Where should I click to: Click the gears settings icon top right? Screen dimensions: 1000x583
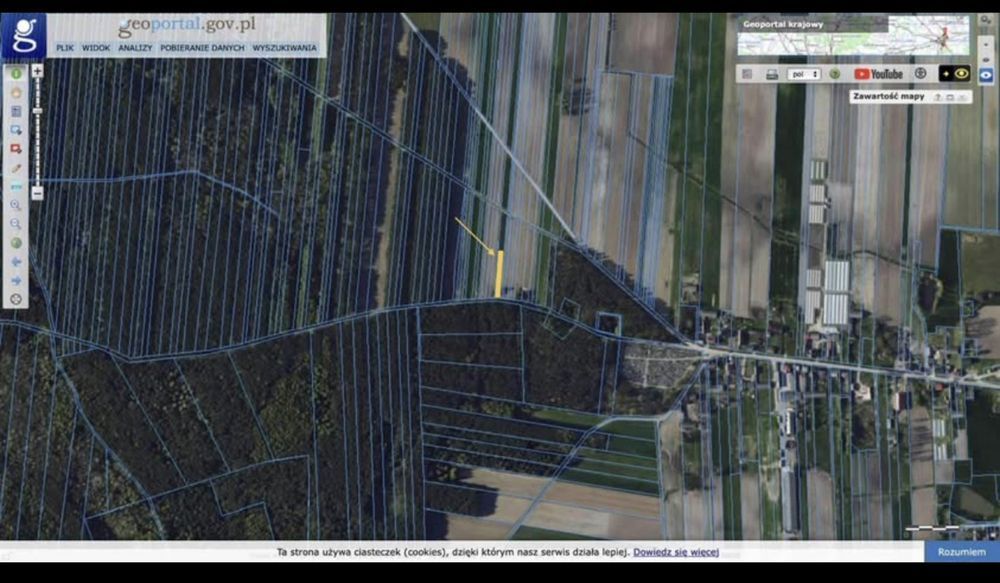coord(987,21)
